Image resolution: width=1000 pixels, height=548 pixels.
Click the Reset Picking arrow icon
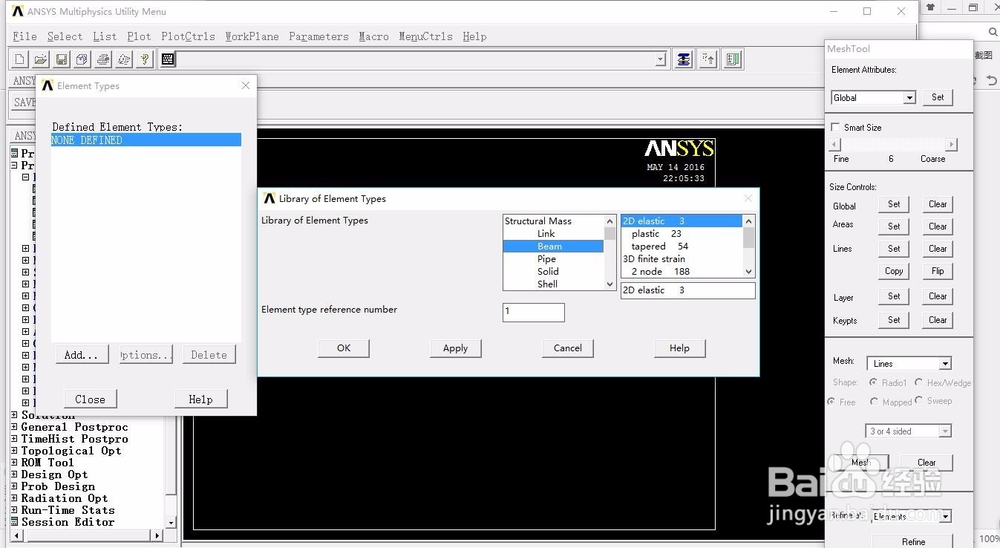[709, 59]
